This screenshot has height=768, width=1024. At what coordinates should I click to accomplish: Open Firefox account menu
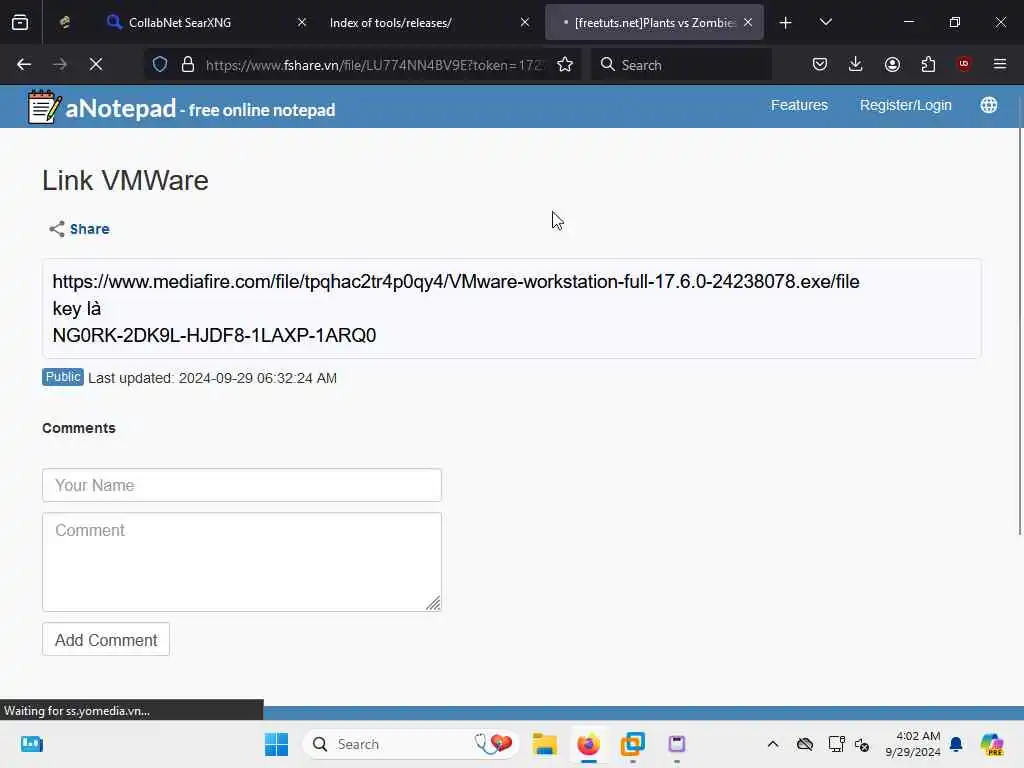click(893, 65)
